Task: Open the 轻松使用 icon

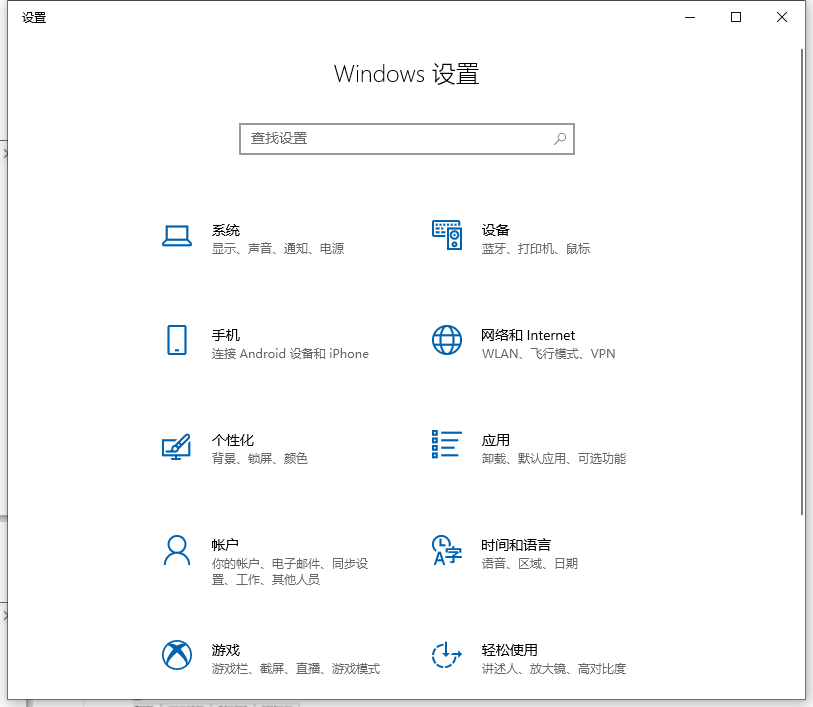Action: click(447, 655)
